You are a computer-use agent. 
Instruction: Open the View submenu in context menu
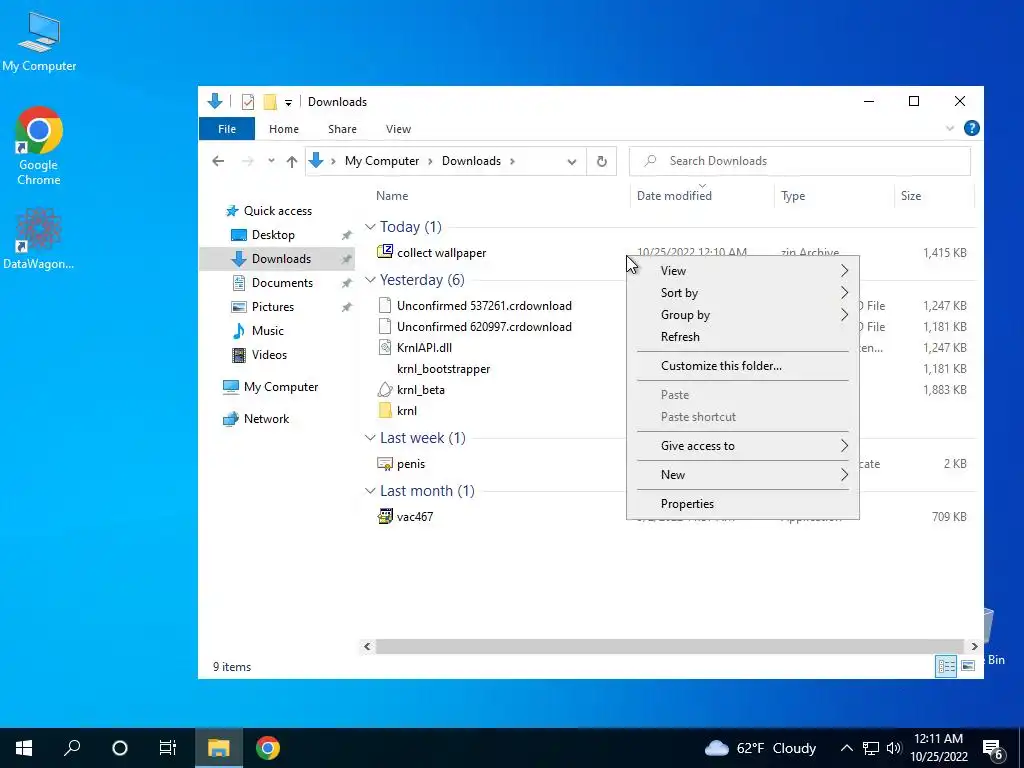click(743, 270)
